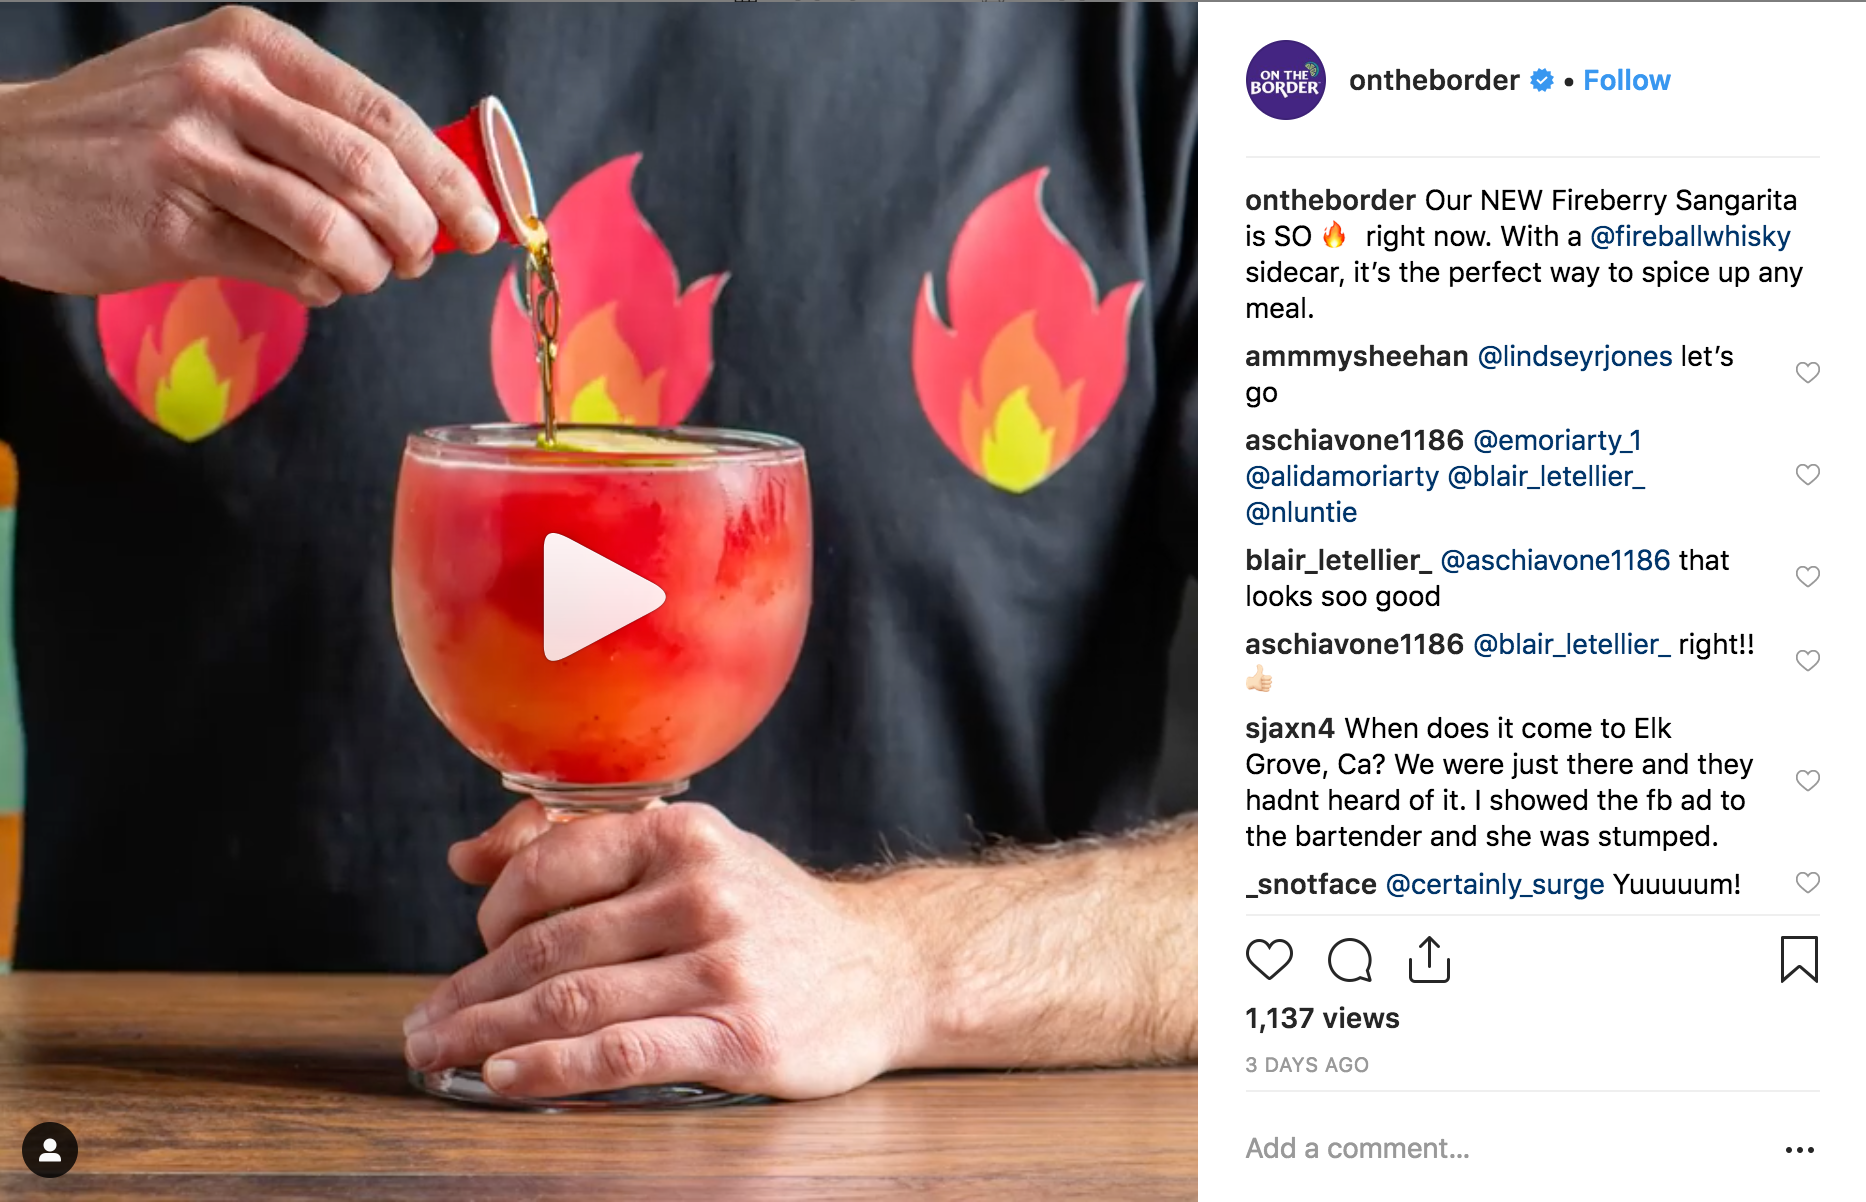Open the On The Border profile picture
This screenshot has height=1202, width=1866.
tap(1285, 80)
